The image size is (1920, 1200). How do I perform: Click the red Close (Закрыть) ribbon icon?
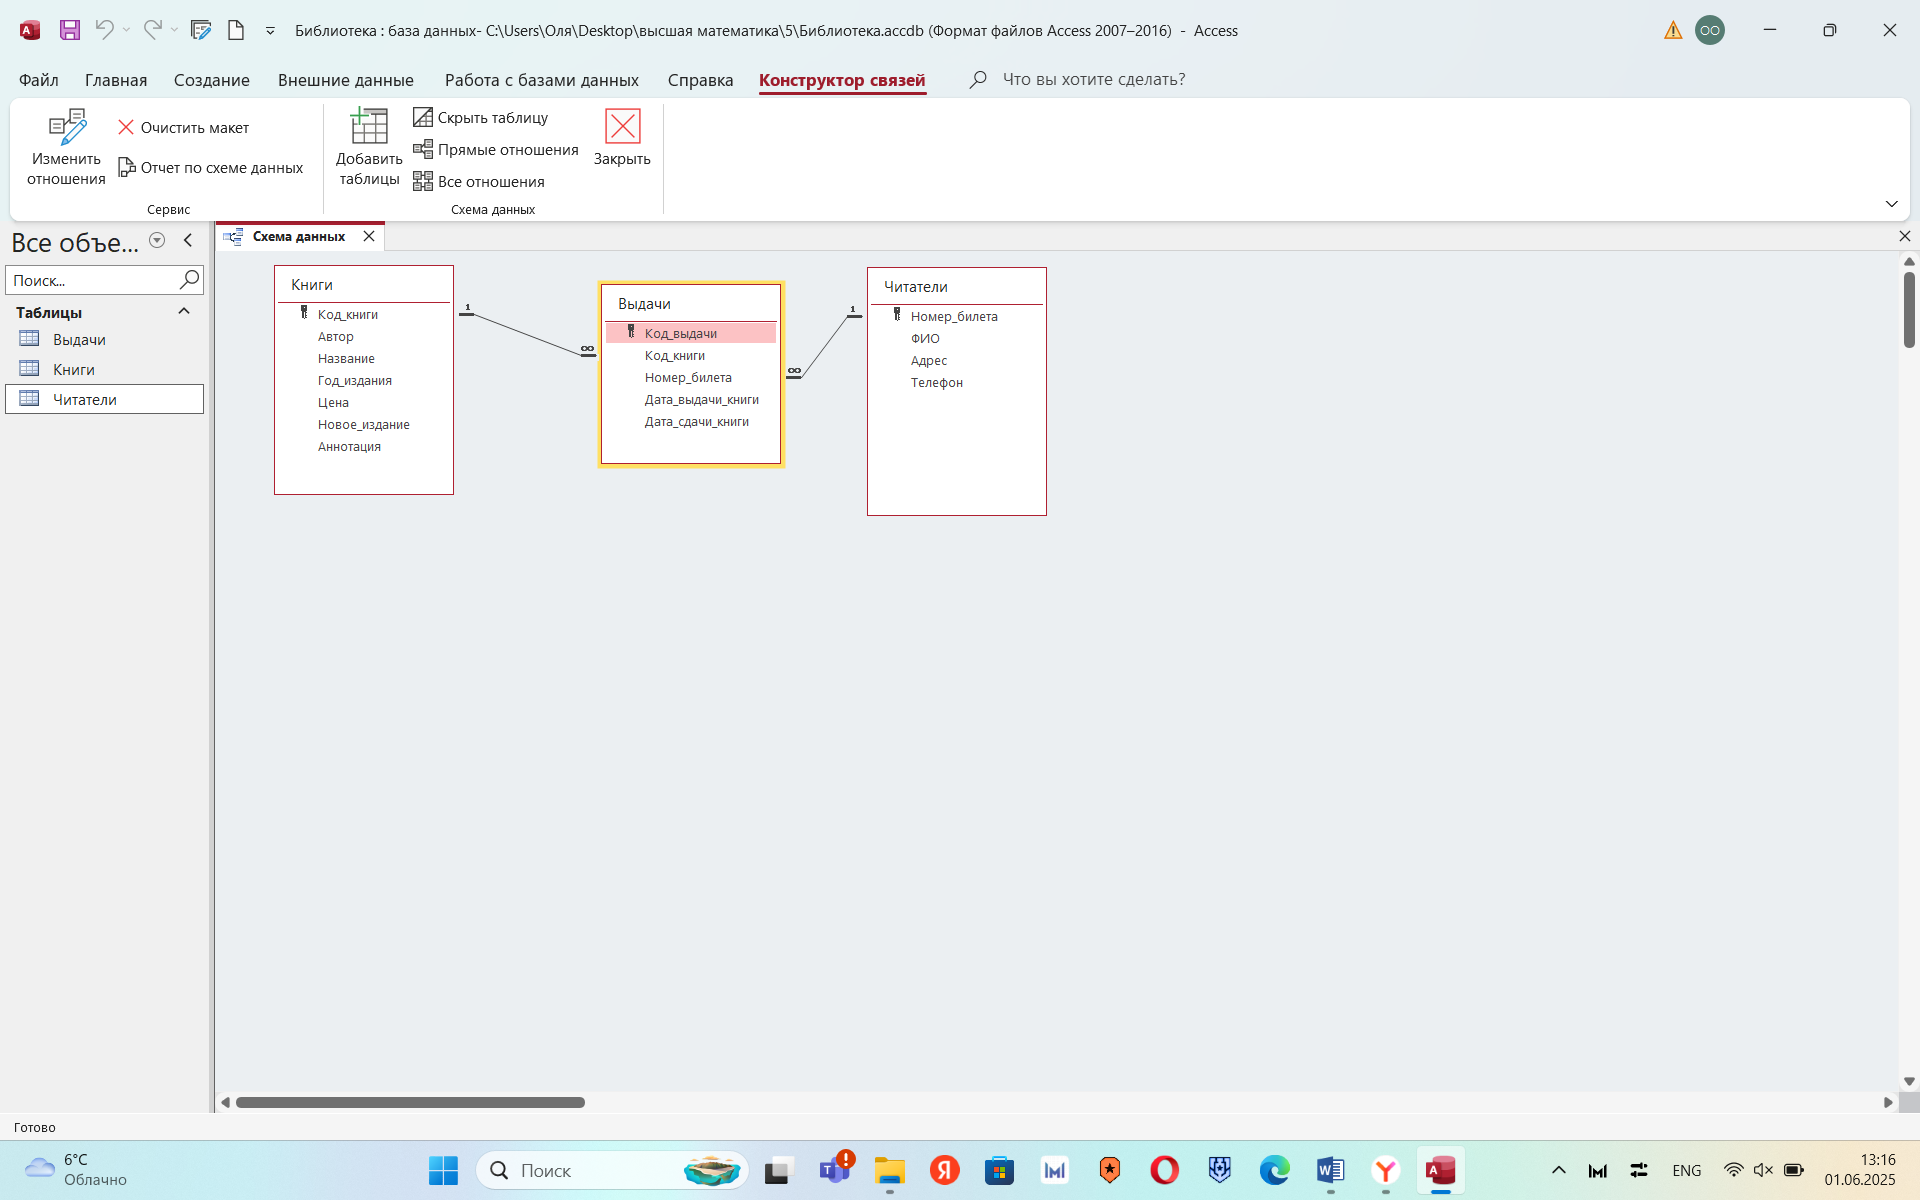pyautogui.click(x=622, y=127)
